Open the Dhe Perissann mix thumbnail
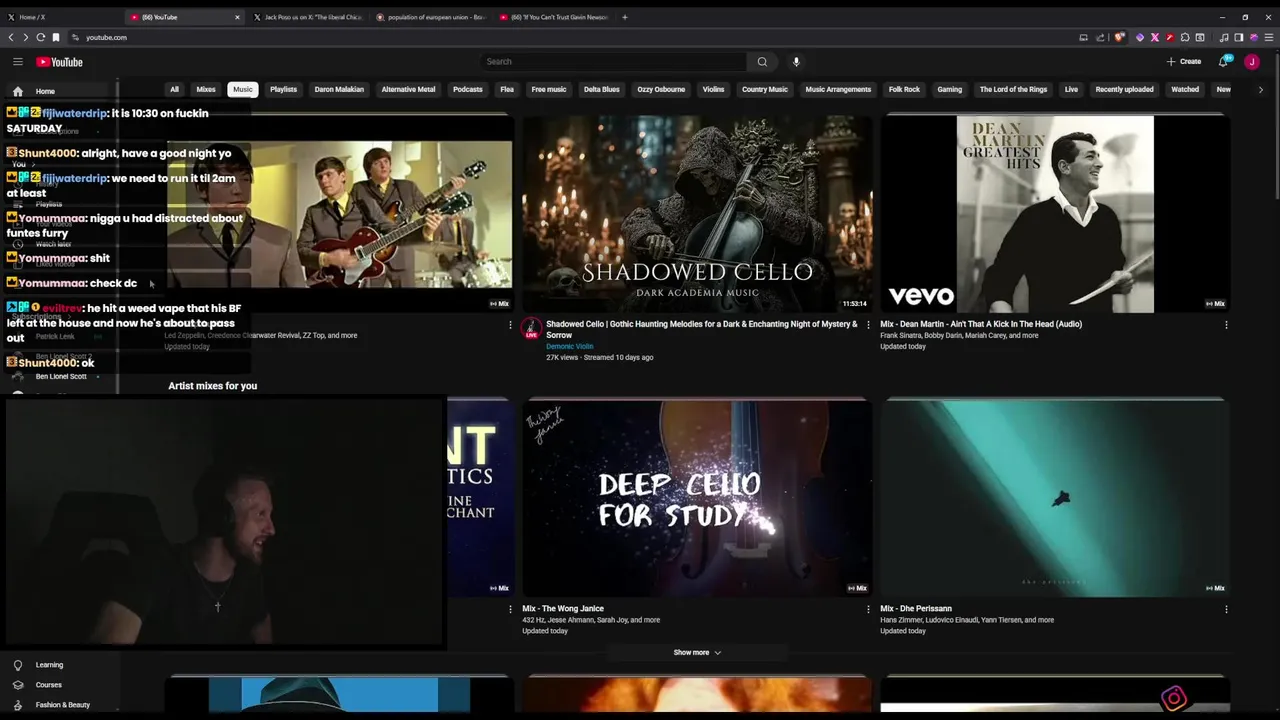 [1055, 498]
